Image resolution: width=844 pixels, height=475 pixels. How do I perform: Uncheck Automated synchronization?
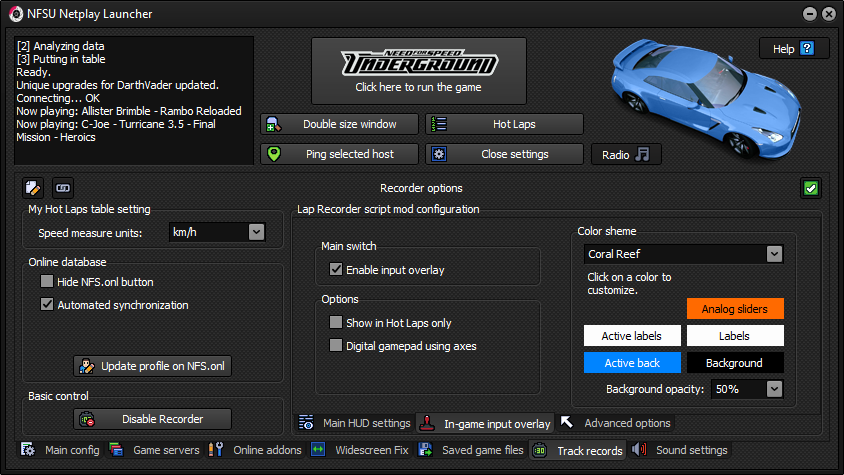coord(47,305)
